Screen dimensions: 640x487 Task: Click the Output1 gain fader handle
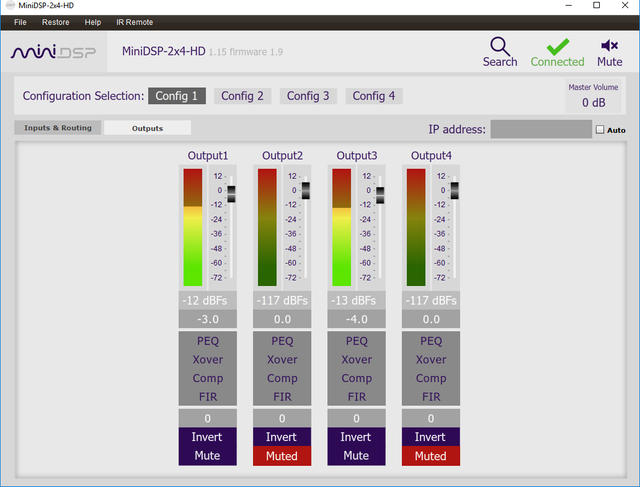point(231,194)
